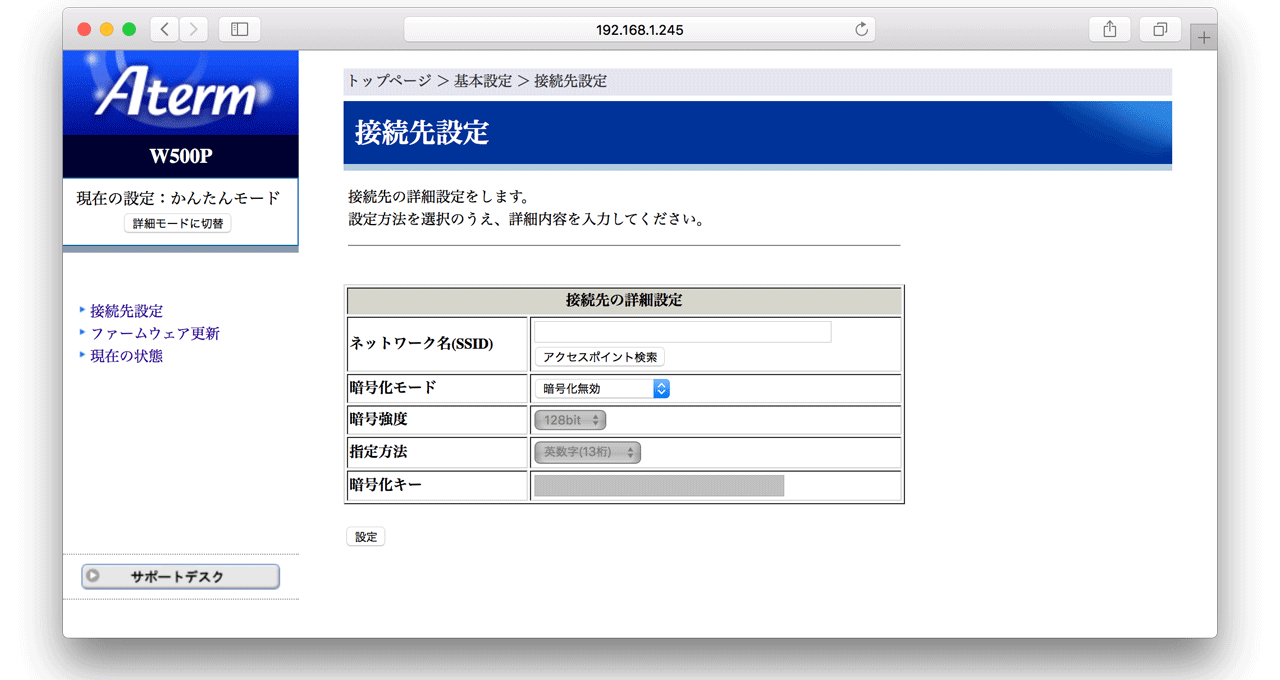Open a new tab with plus button
The height and width of the screenshot is (680, 1280).
click(1204, 37)
